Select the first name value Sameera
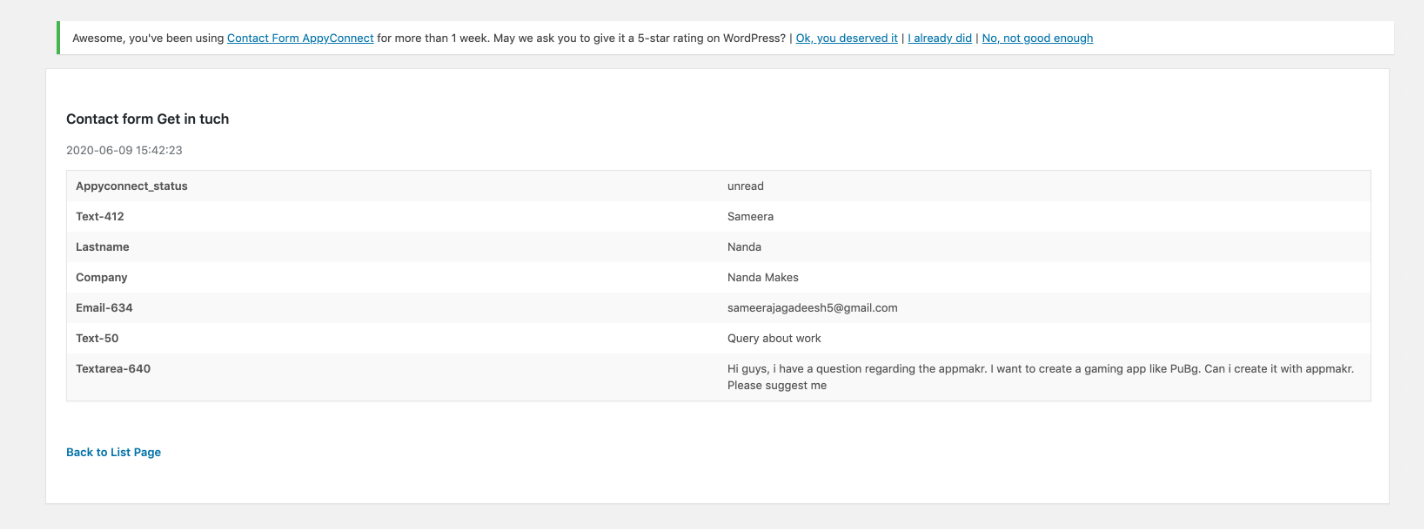Screen dimensions: 1424x529 [x=750, y=216]
